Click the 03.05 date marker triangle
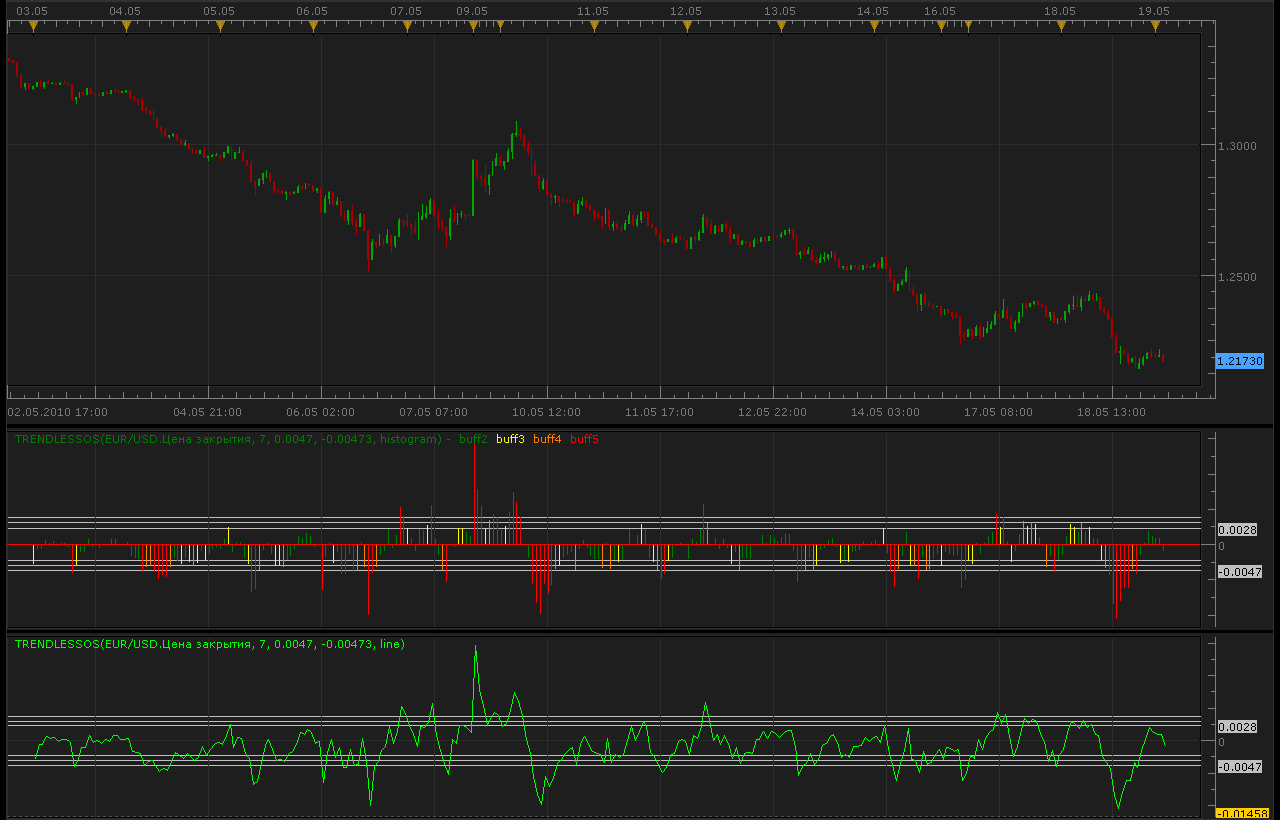The width and height of the screenshot is (1280, 820). click(x=33, y=27)
